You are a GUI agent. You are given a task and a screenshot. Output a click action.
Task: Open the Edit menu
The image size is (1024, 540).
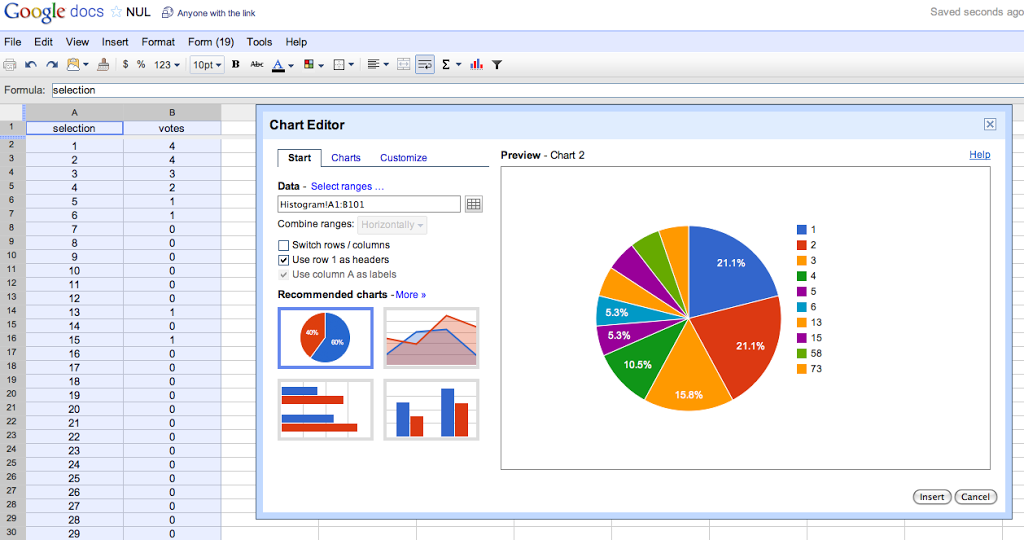[x=44, y=42]
